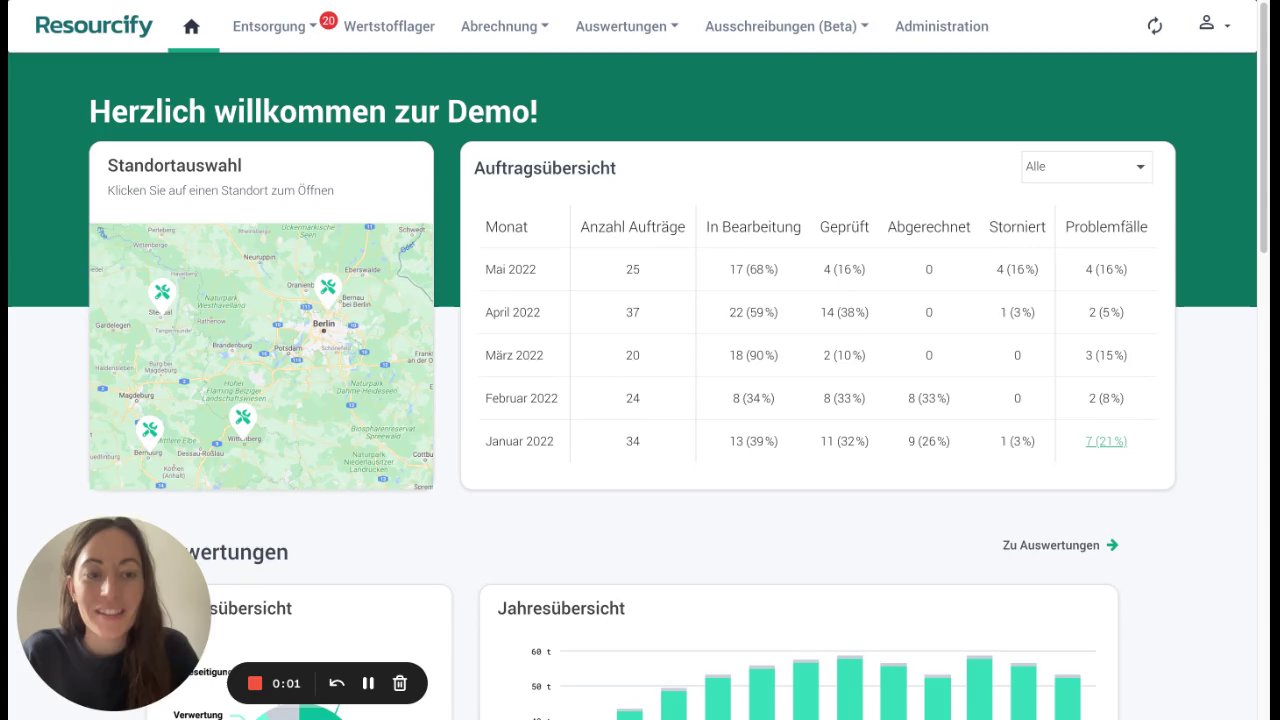The height and width of the screenshot is (720, 1280).
Task: Open the Wertstofflager page
Action: pos(389,26)
